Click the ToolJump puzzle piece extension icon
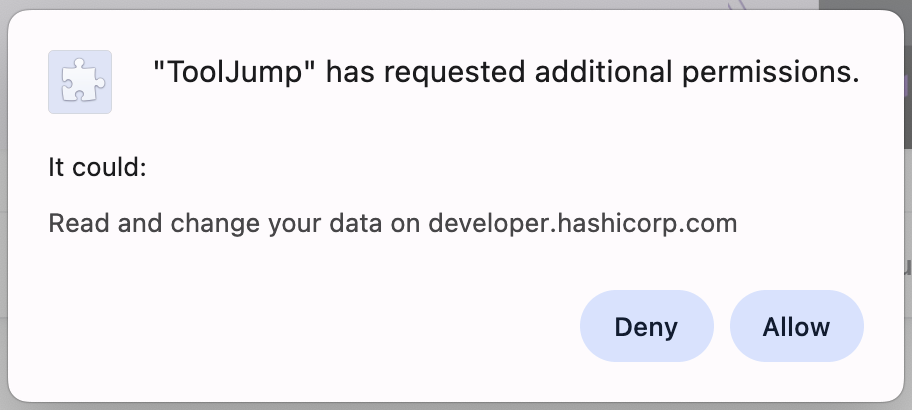 [80, 82]
